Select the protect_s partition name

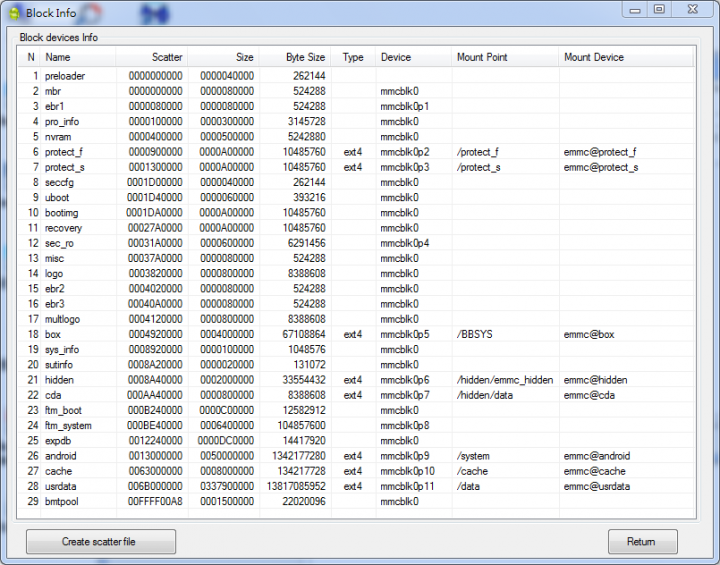coord(65,167)
